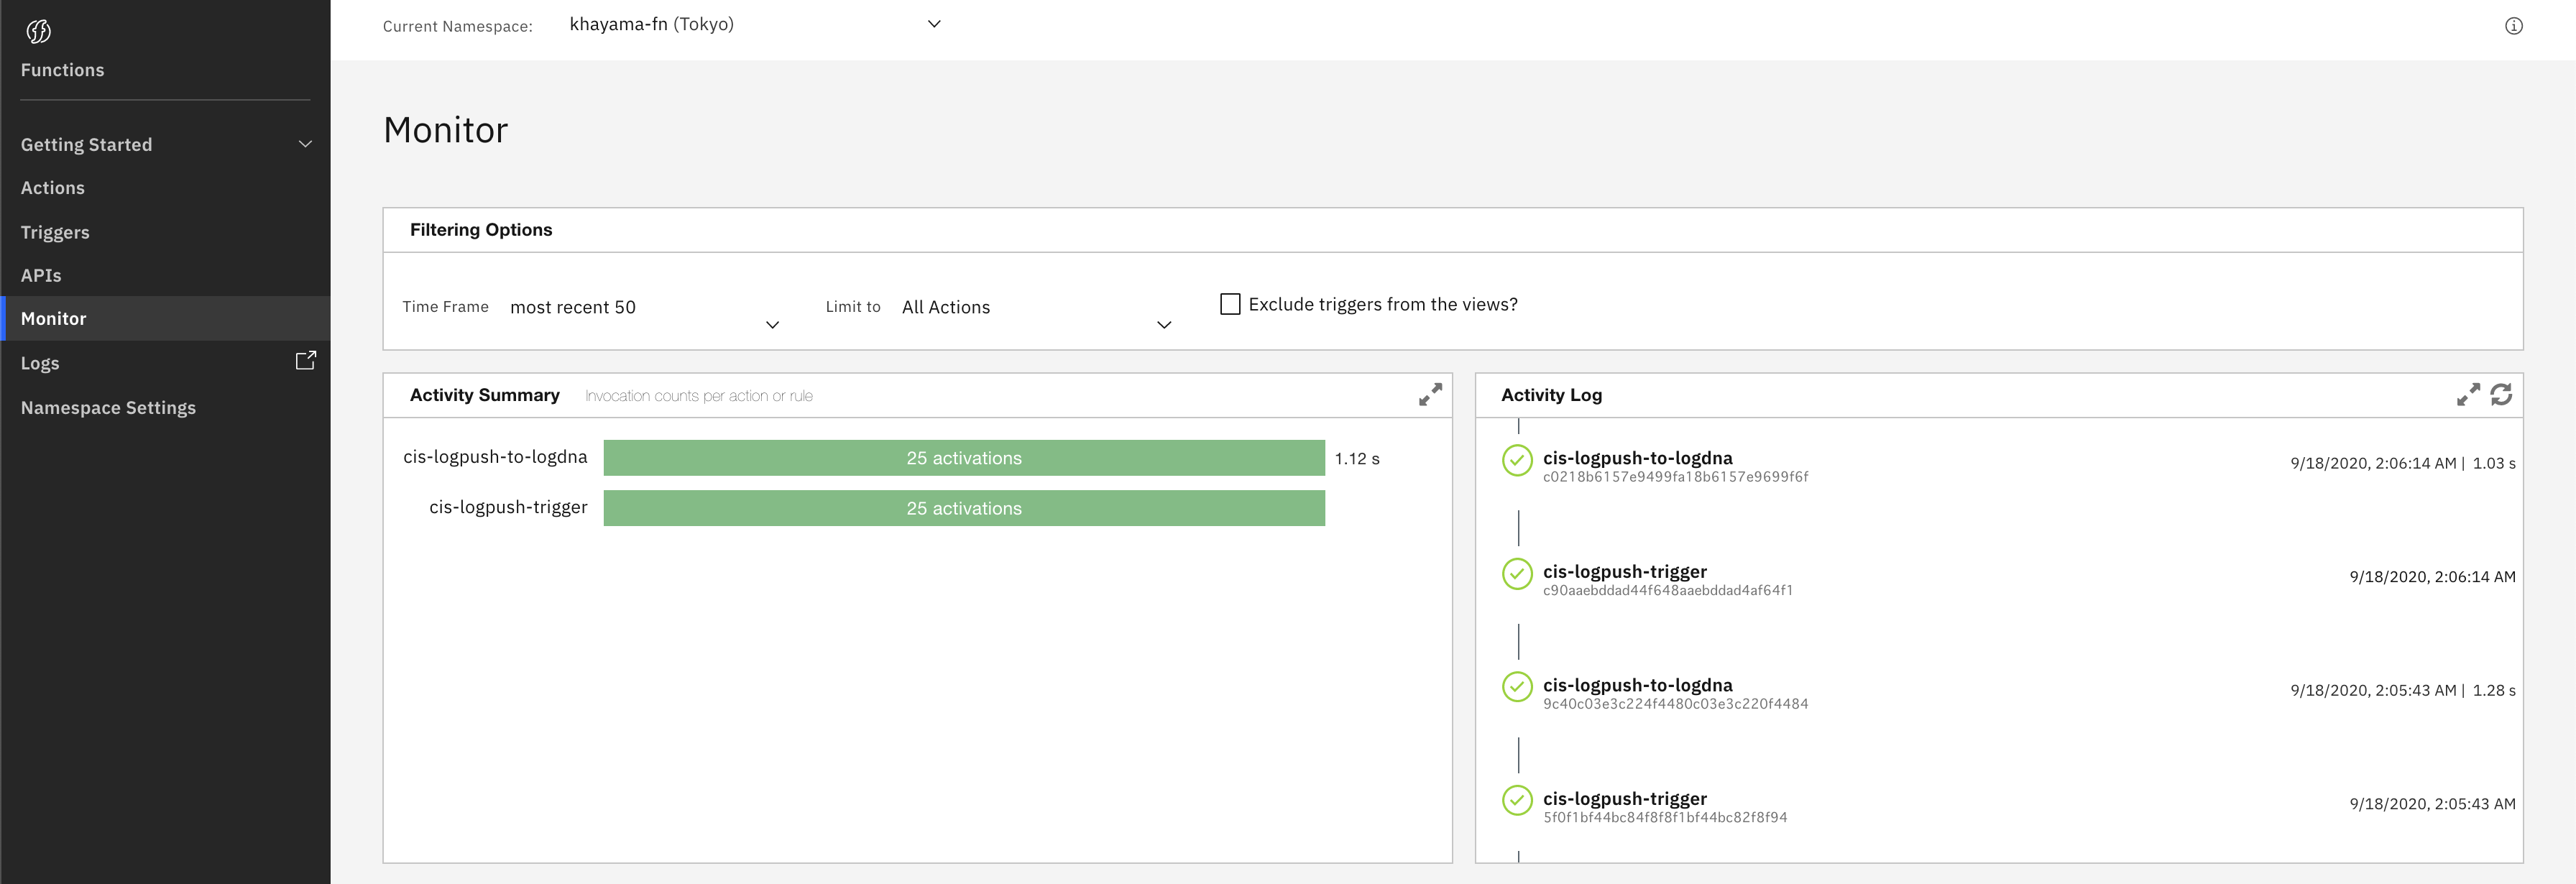Enable Exclude triggers from the views checkbox
The width and height of the screenshot is (2576, 884).
1230,304
